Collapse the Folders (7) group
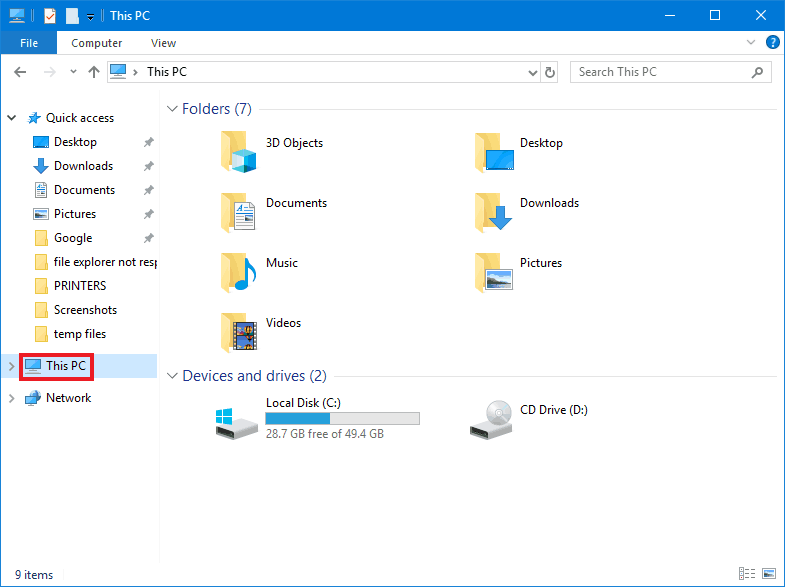Image resolution: width=785 pixels, height=587 pixels. [x=172, y=109]
